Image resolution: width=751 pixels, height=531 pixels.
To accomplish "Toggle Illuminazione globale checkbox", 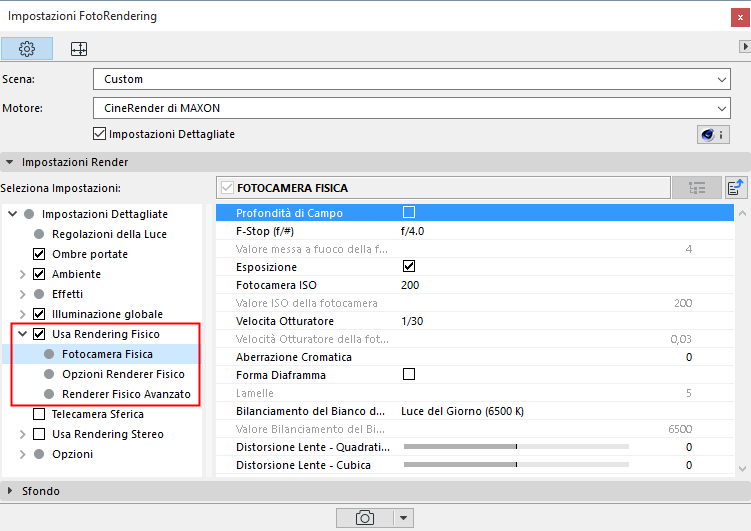I will coord(39,314).
